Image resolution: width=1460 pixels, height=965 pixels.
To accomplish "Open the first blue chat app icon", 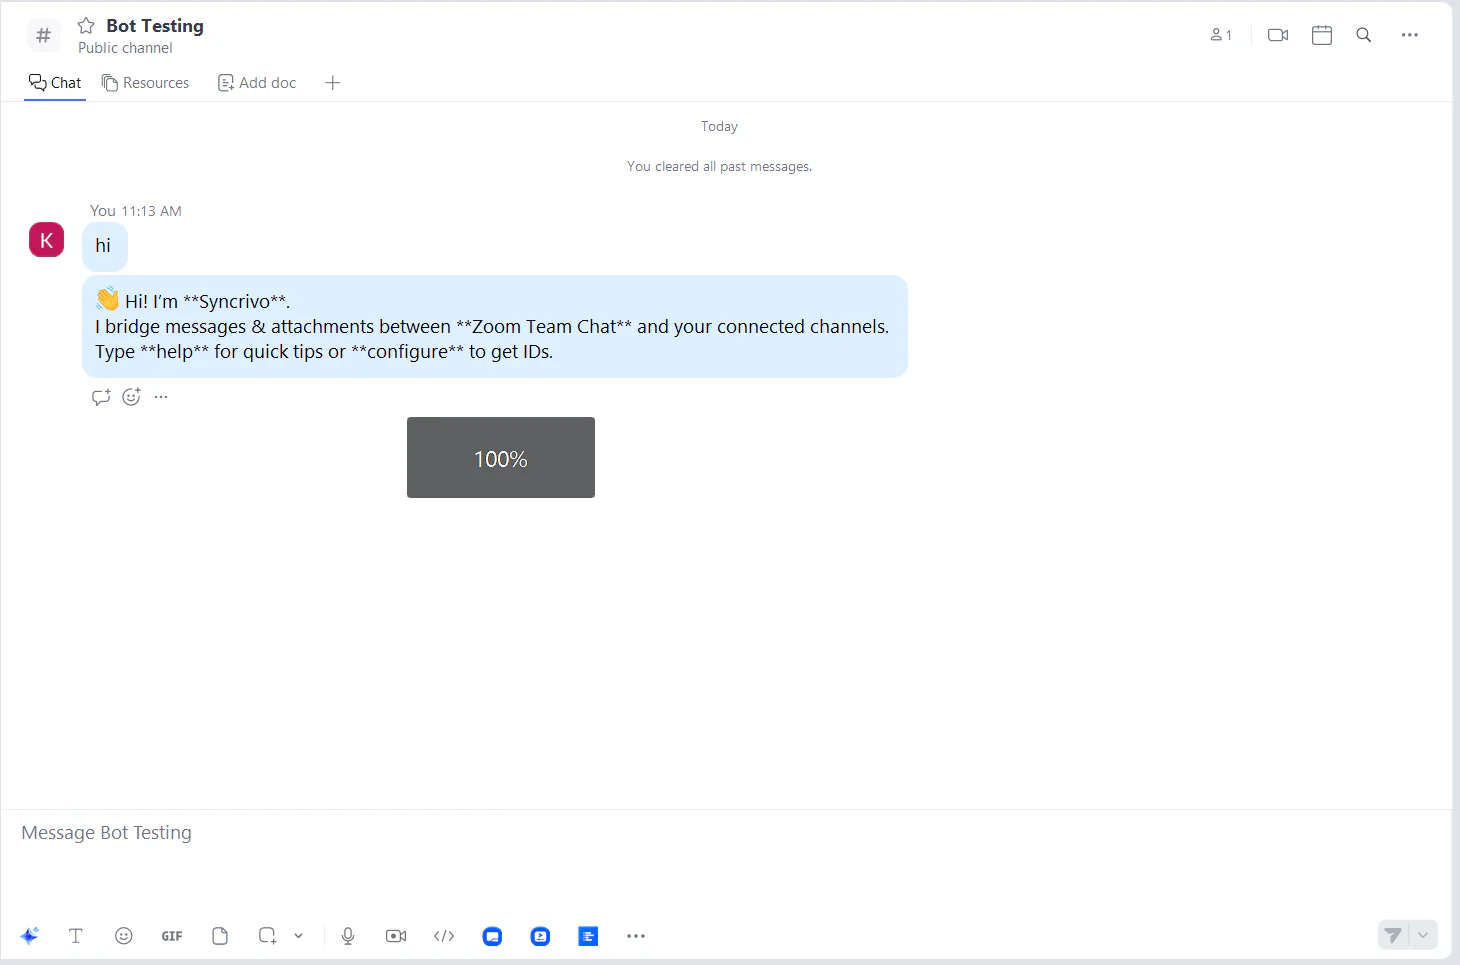I will coord(492,936).
